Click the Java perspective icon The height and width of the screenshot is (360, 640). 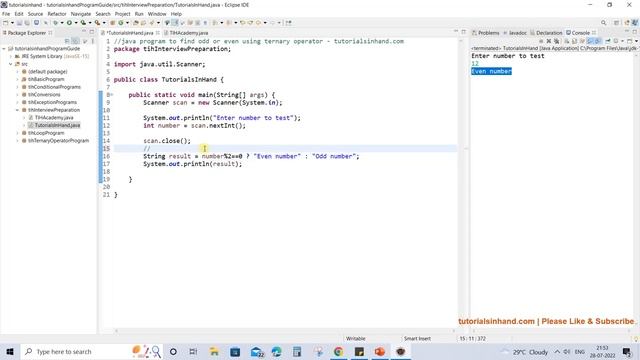tap(635, 23)
